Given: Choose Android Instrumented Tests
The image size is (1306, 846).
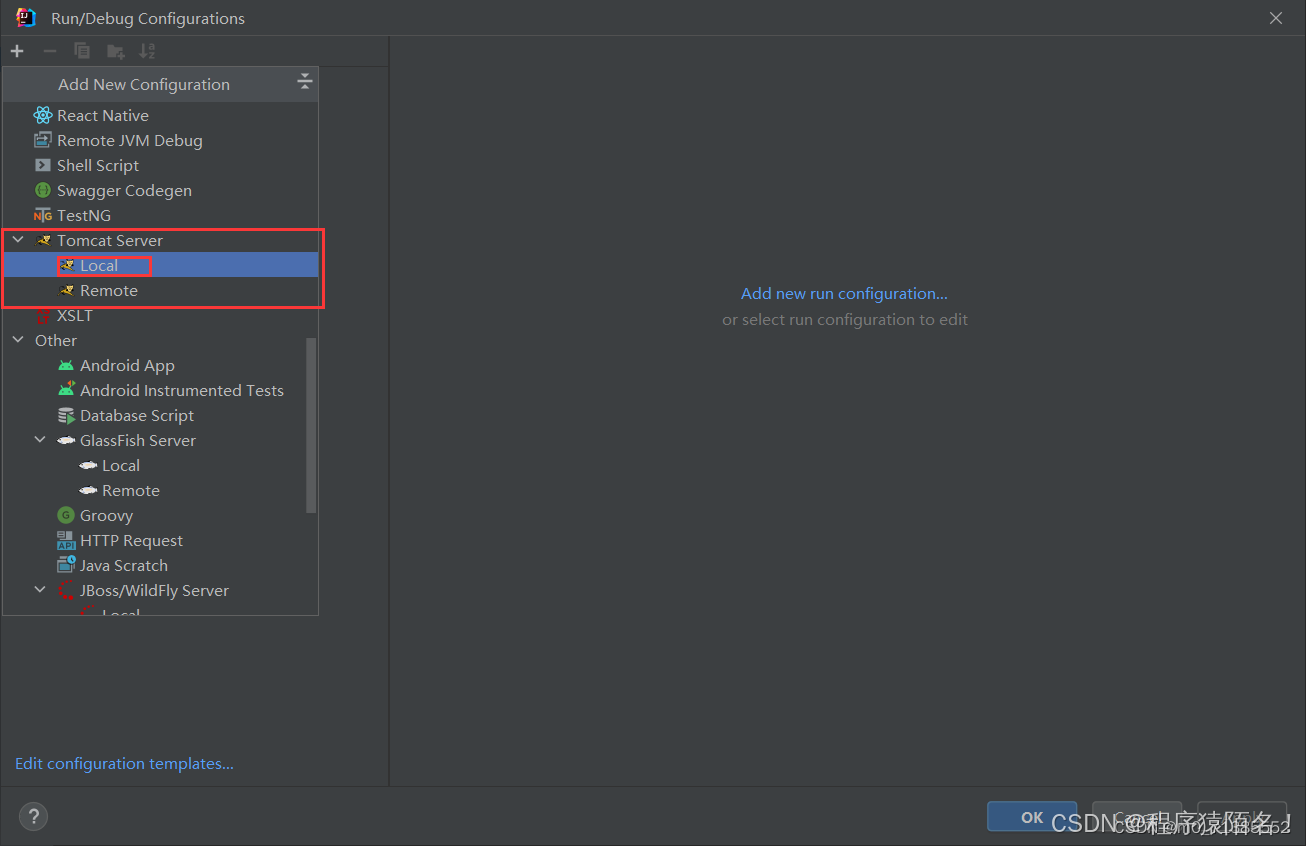Looking at the screenshot, I should [x=154, y=390].
